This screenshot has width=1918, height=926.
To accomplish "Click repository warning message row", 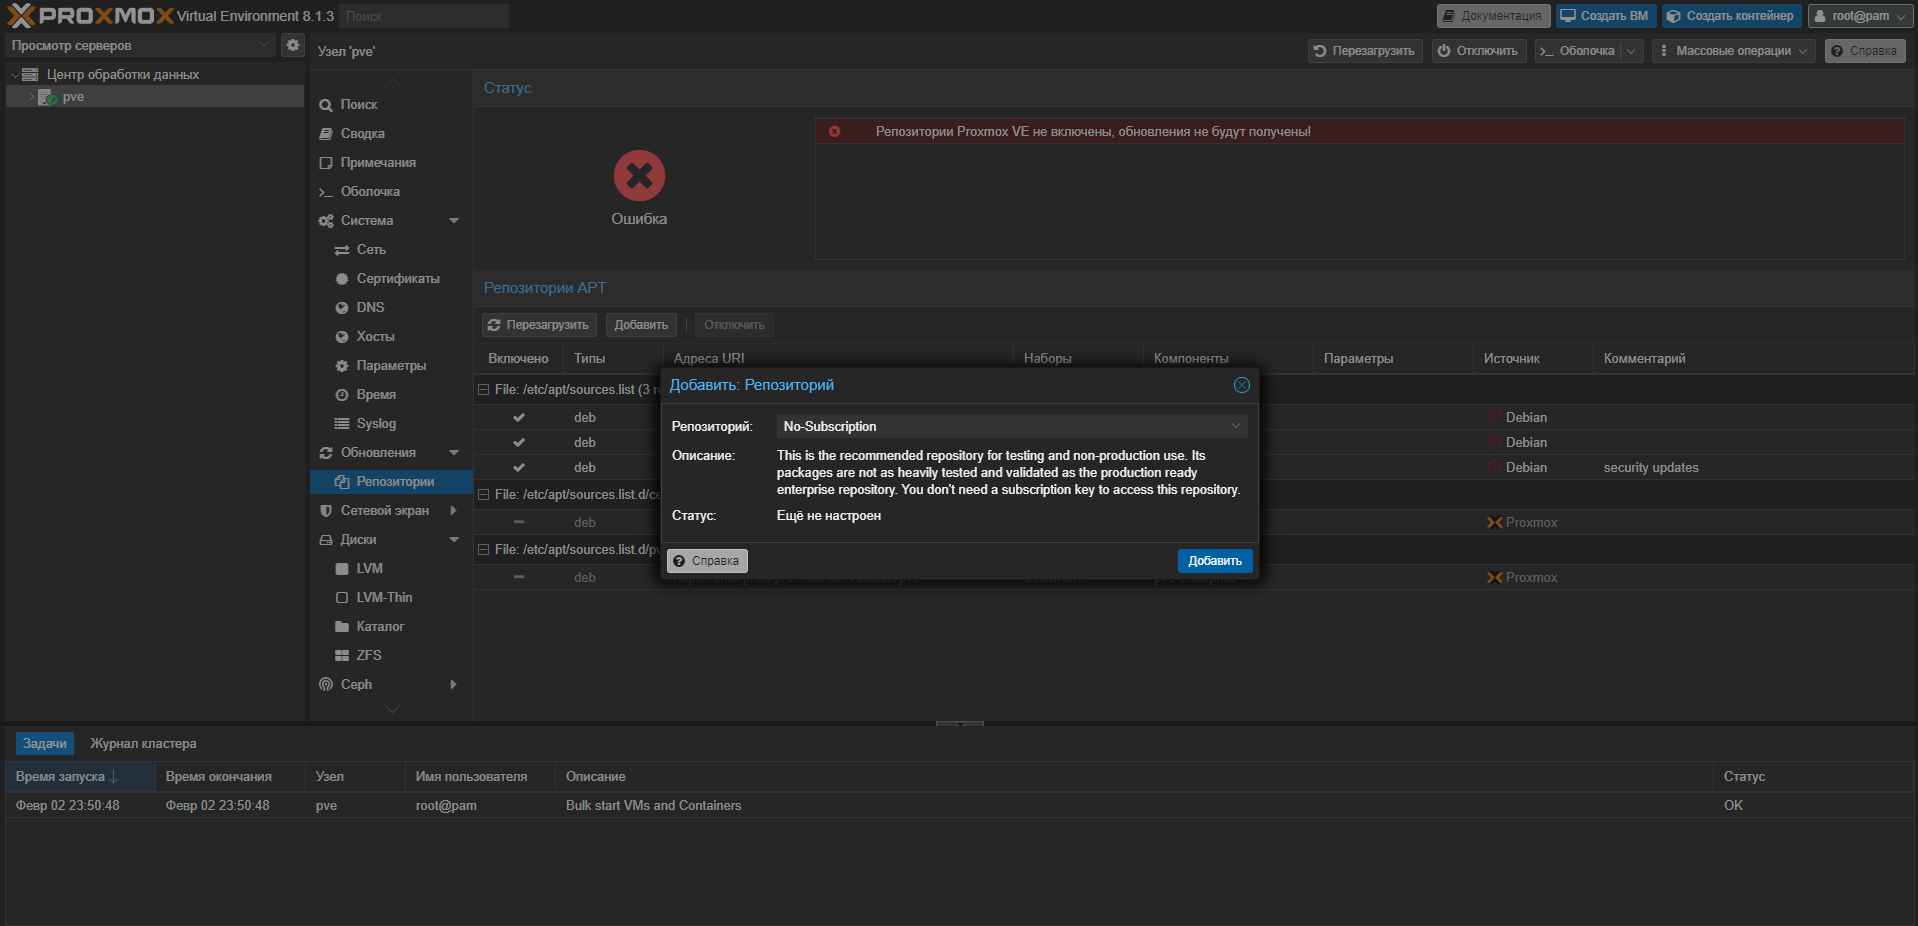I will pyautogui.click(x=1360, y=131).
